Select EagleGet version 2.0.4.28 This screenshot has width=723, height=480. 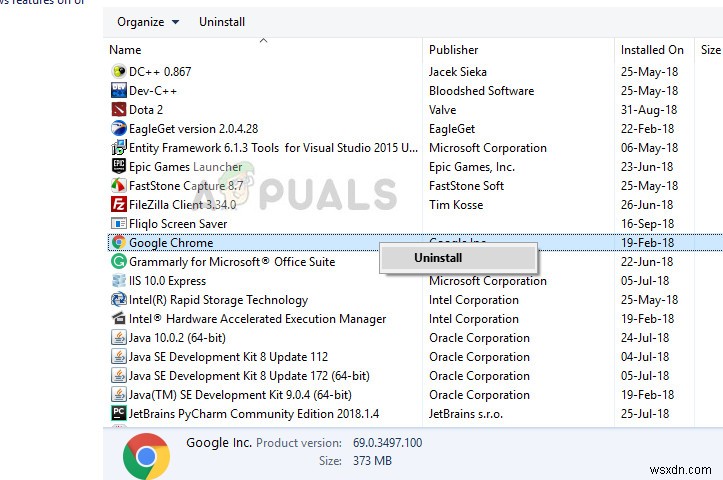tap(193, 129)
